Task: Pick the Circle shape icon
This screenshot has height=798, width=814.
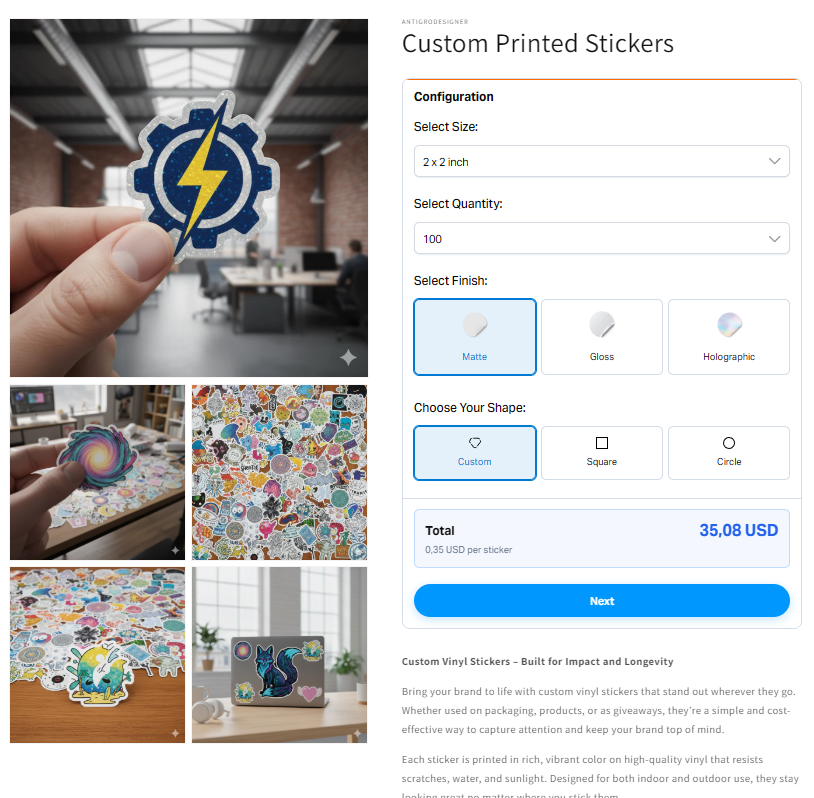Action: pos(729,443)
